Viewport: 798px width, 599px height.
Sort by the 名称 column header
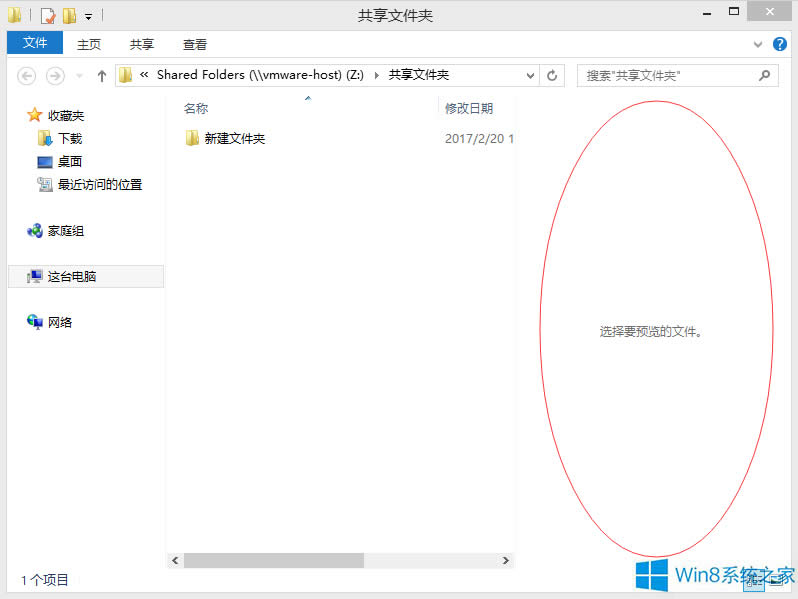pyautogui.click(x=196, y=109)
